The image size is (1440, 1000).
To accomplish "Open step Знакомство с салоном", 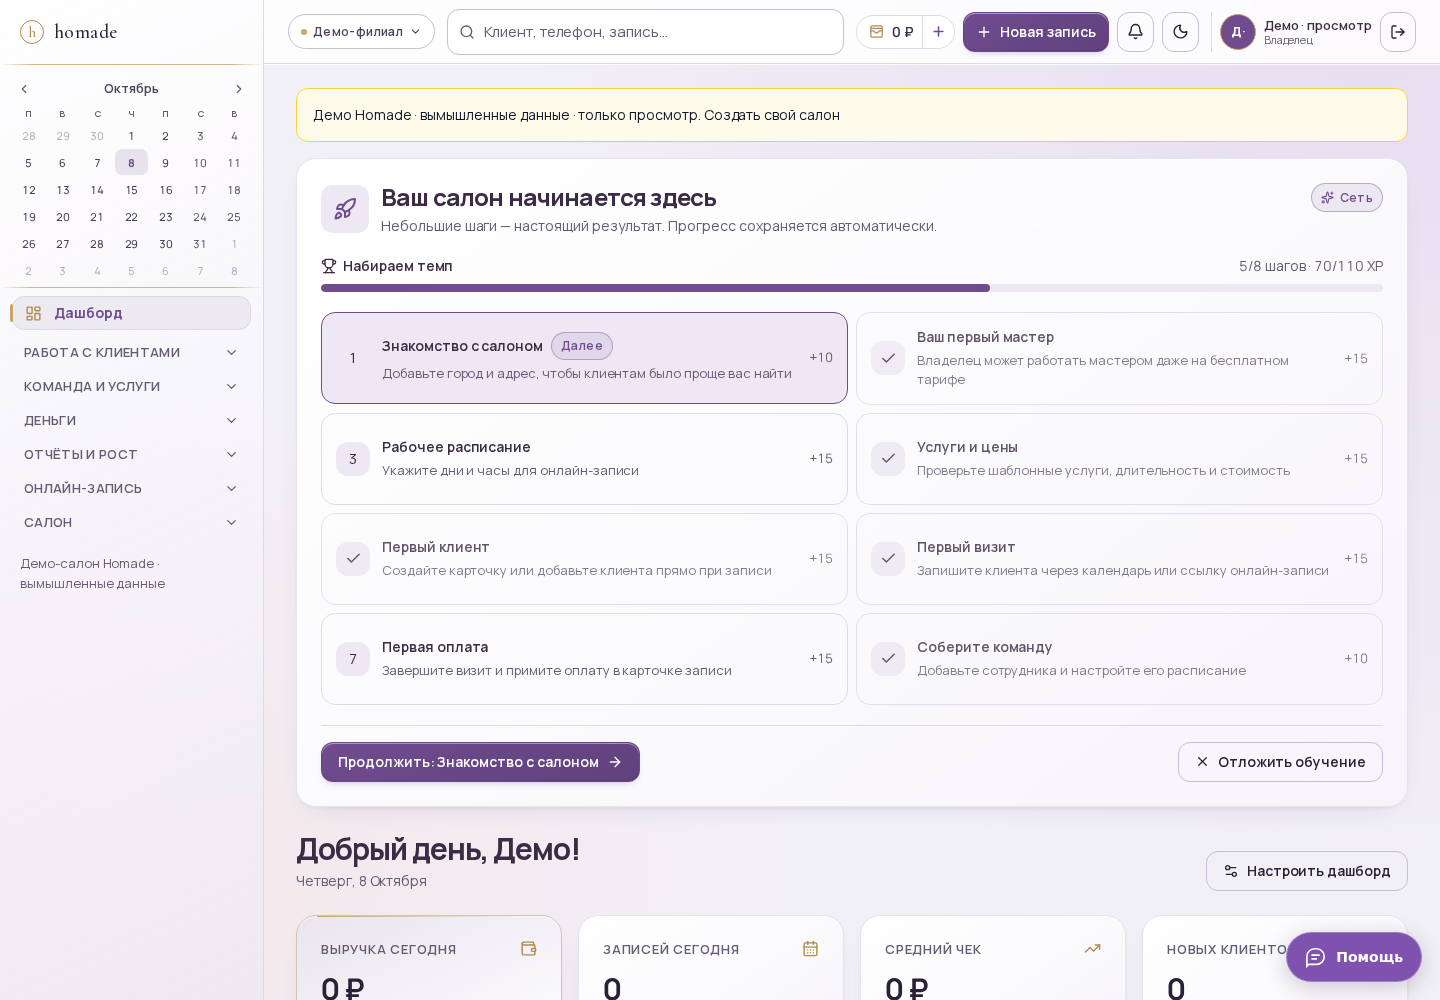I will pos(584,358).
